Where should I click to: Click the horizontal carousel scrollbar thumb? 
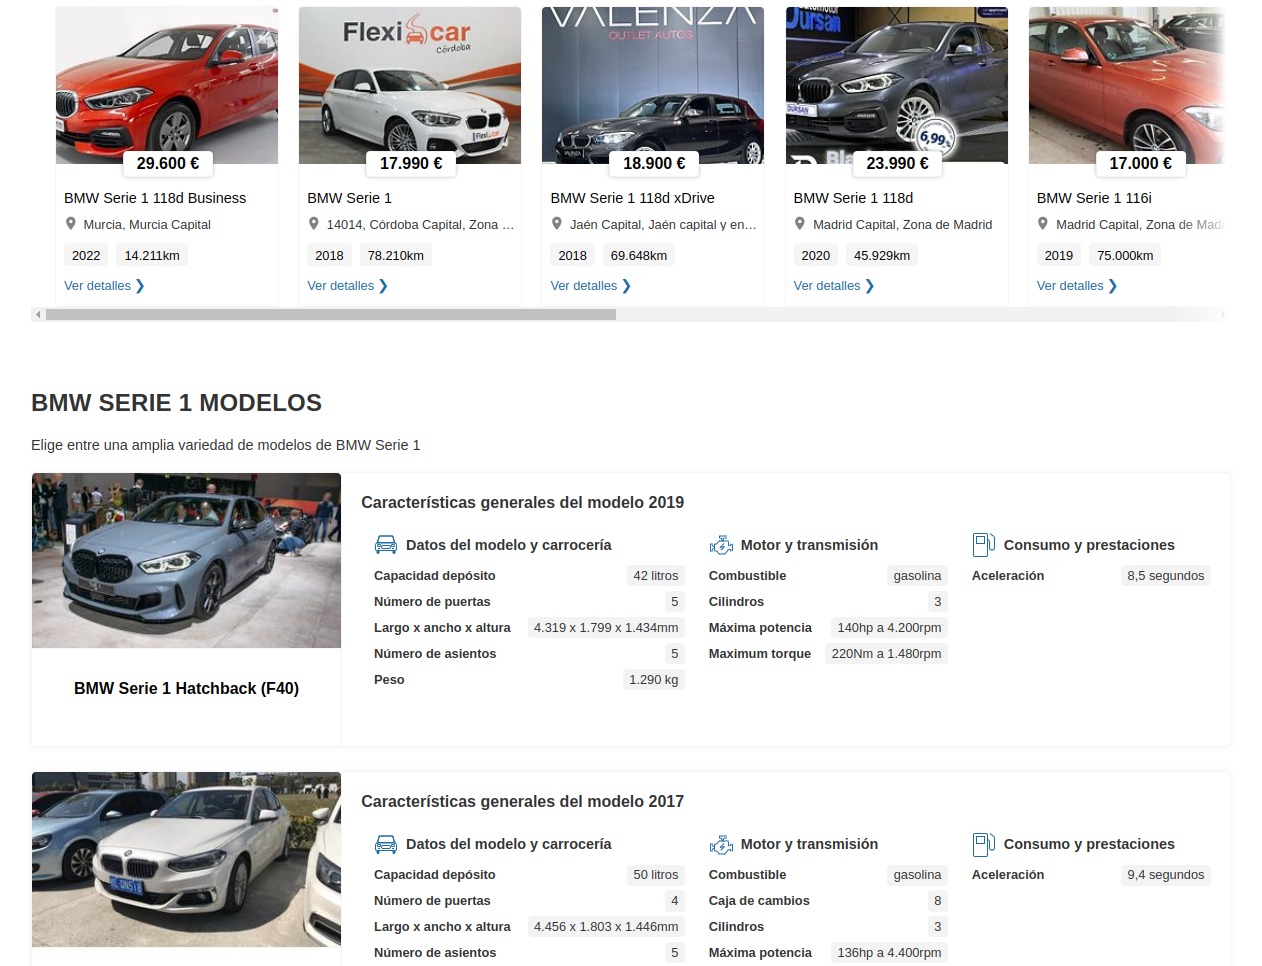click(x=330, y=315)
